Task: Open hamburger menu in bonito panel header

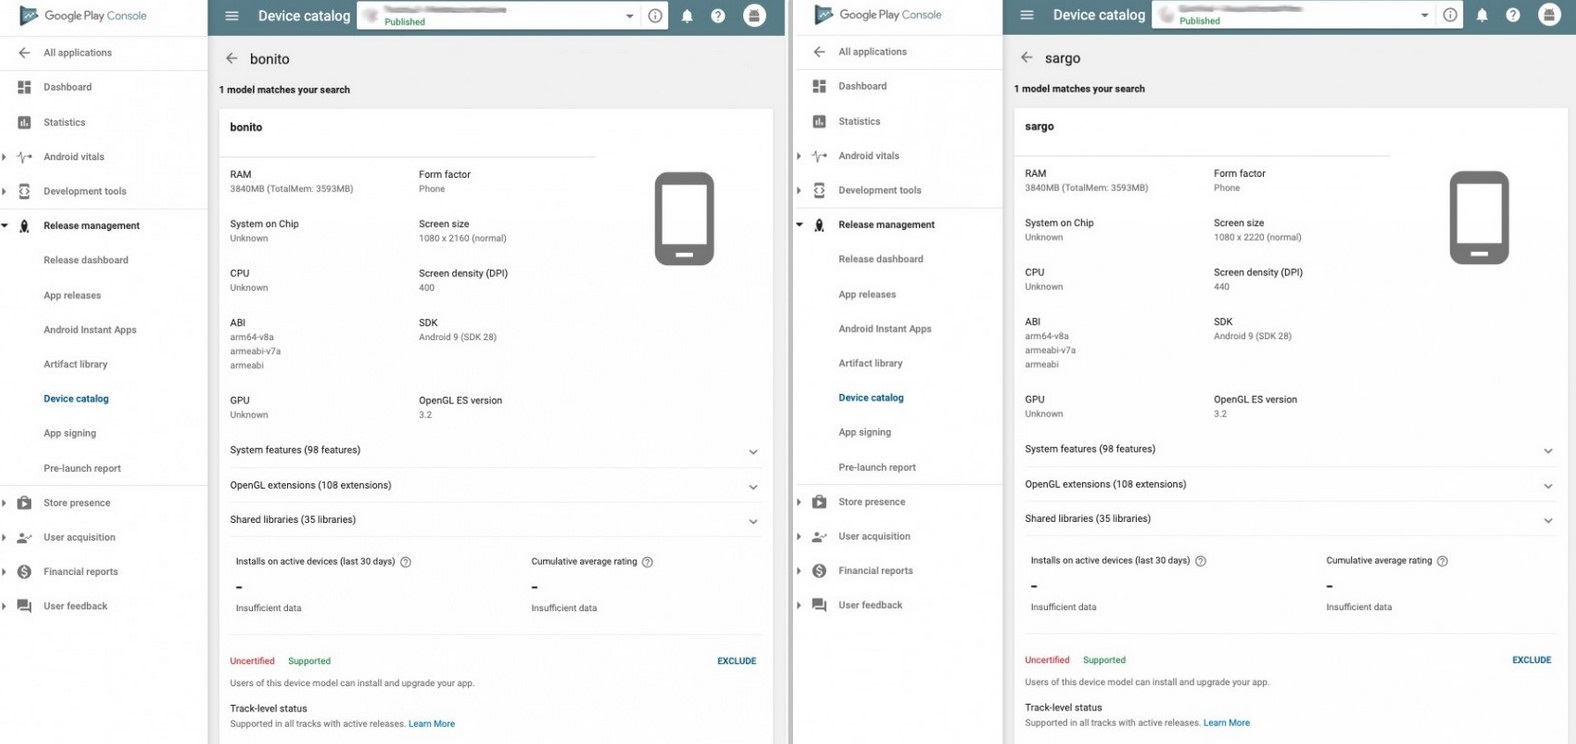Action: (x=232, y=16)
